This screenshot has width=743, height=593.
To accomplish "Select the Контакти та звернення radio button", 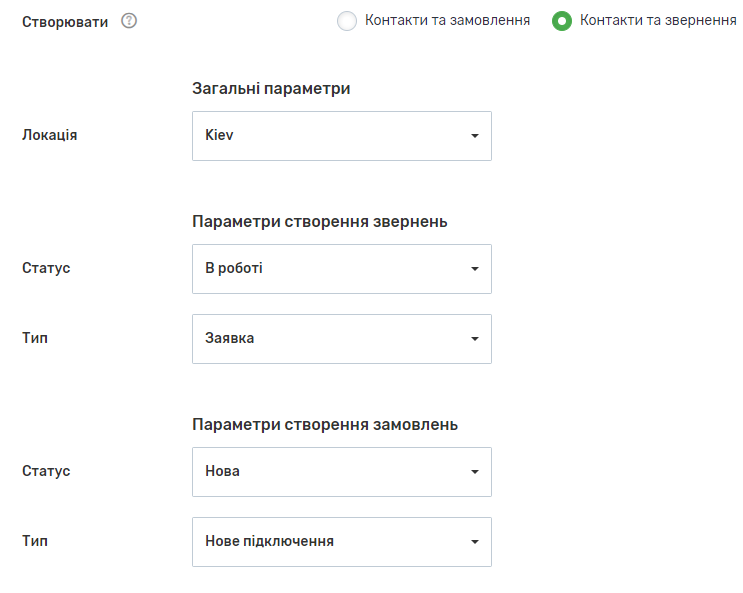I will pos(562,21).
